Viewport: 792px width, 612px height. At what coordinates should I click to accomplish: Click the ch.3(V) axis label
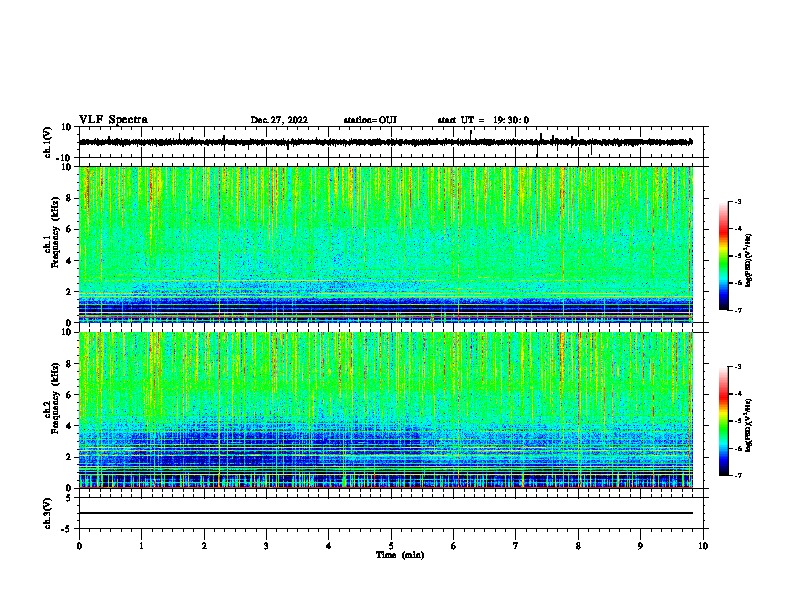(x=47, y=513)
